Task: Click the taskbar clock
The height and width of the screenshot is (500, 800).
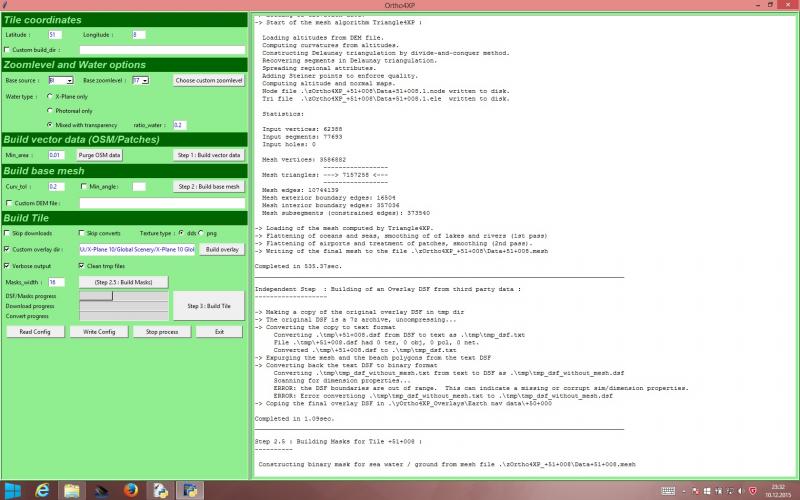Action: (778, 491)
